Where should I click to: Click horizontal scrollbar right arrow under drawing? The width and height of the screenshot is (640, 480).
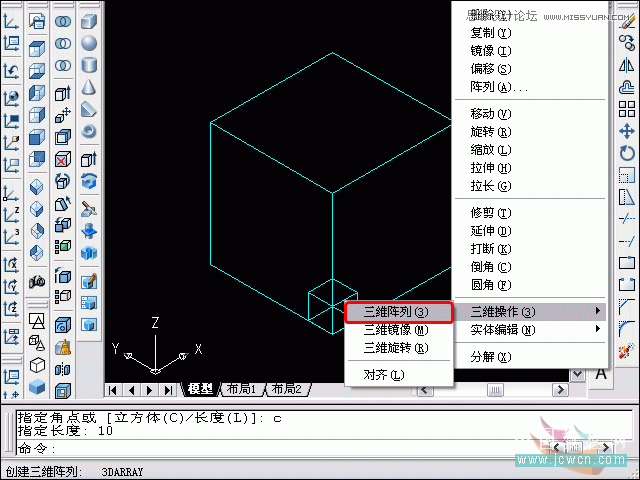[560, 390]
